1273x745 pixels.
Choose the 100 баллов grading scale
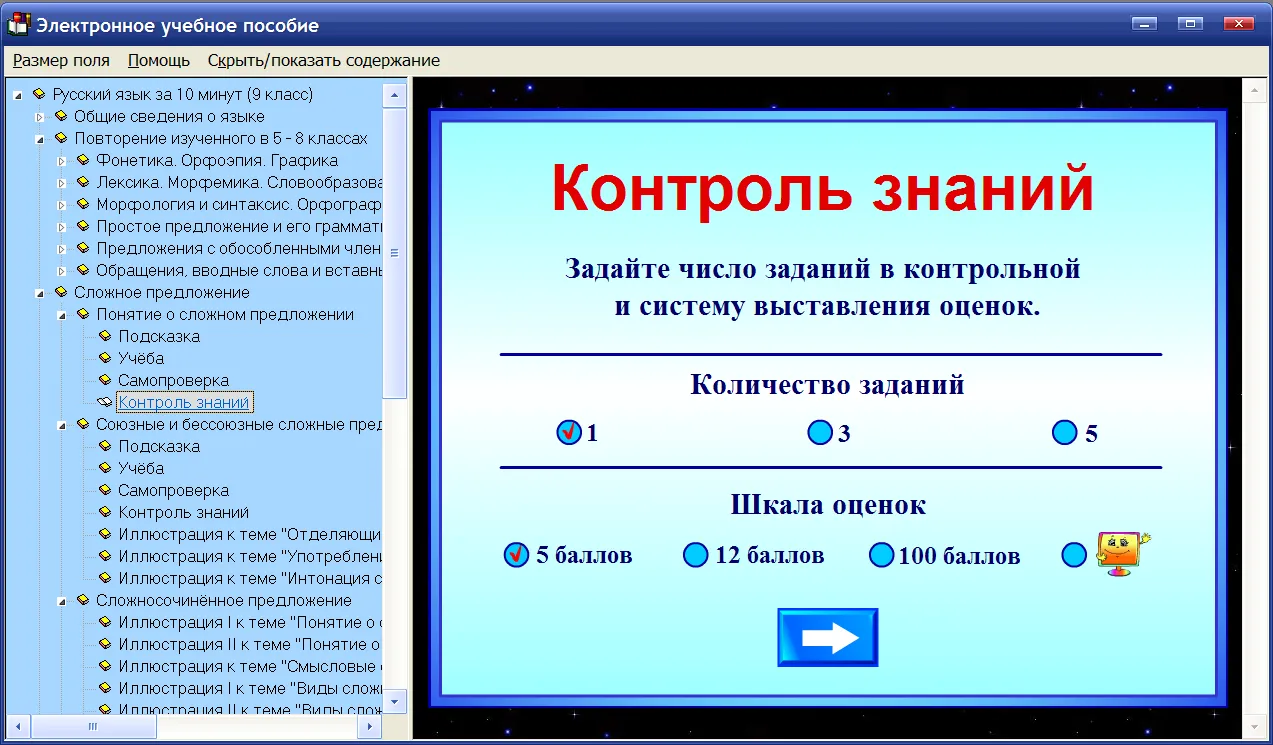[x=881, y=555]
